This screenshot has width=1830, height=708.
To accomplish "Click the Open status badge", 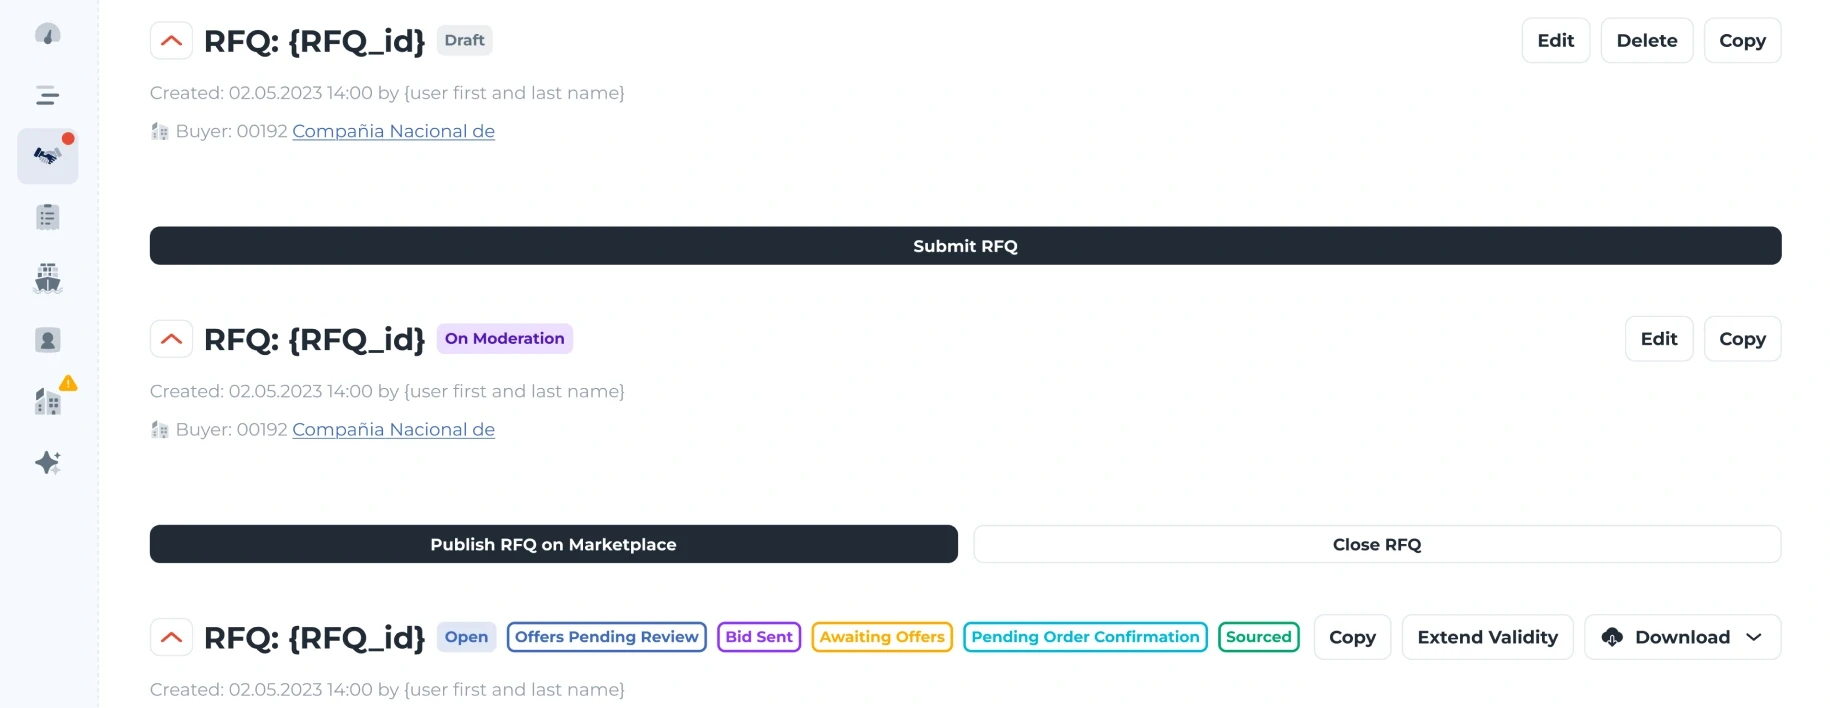I will pos(466,637).
